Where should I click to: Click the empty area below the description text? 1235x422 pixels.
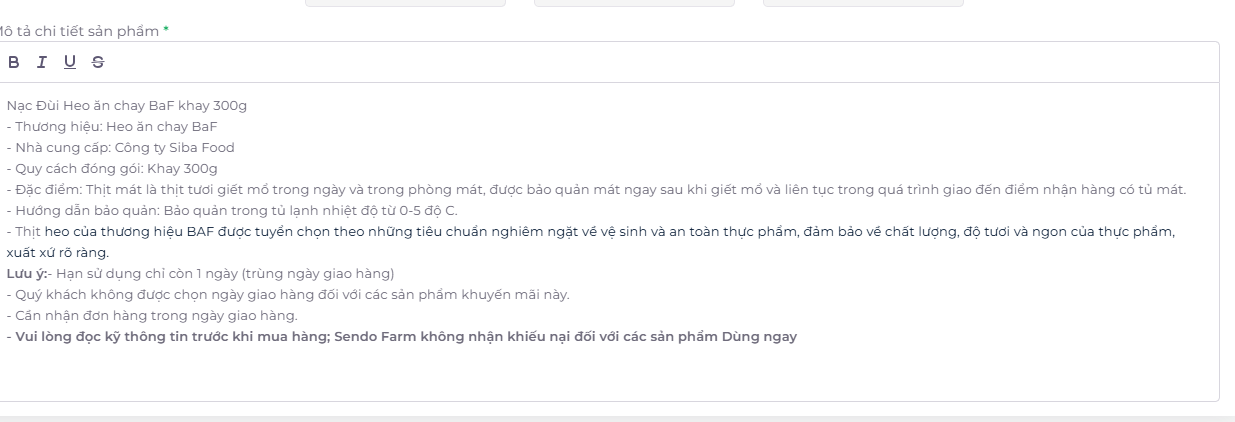610,373
